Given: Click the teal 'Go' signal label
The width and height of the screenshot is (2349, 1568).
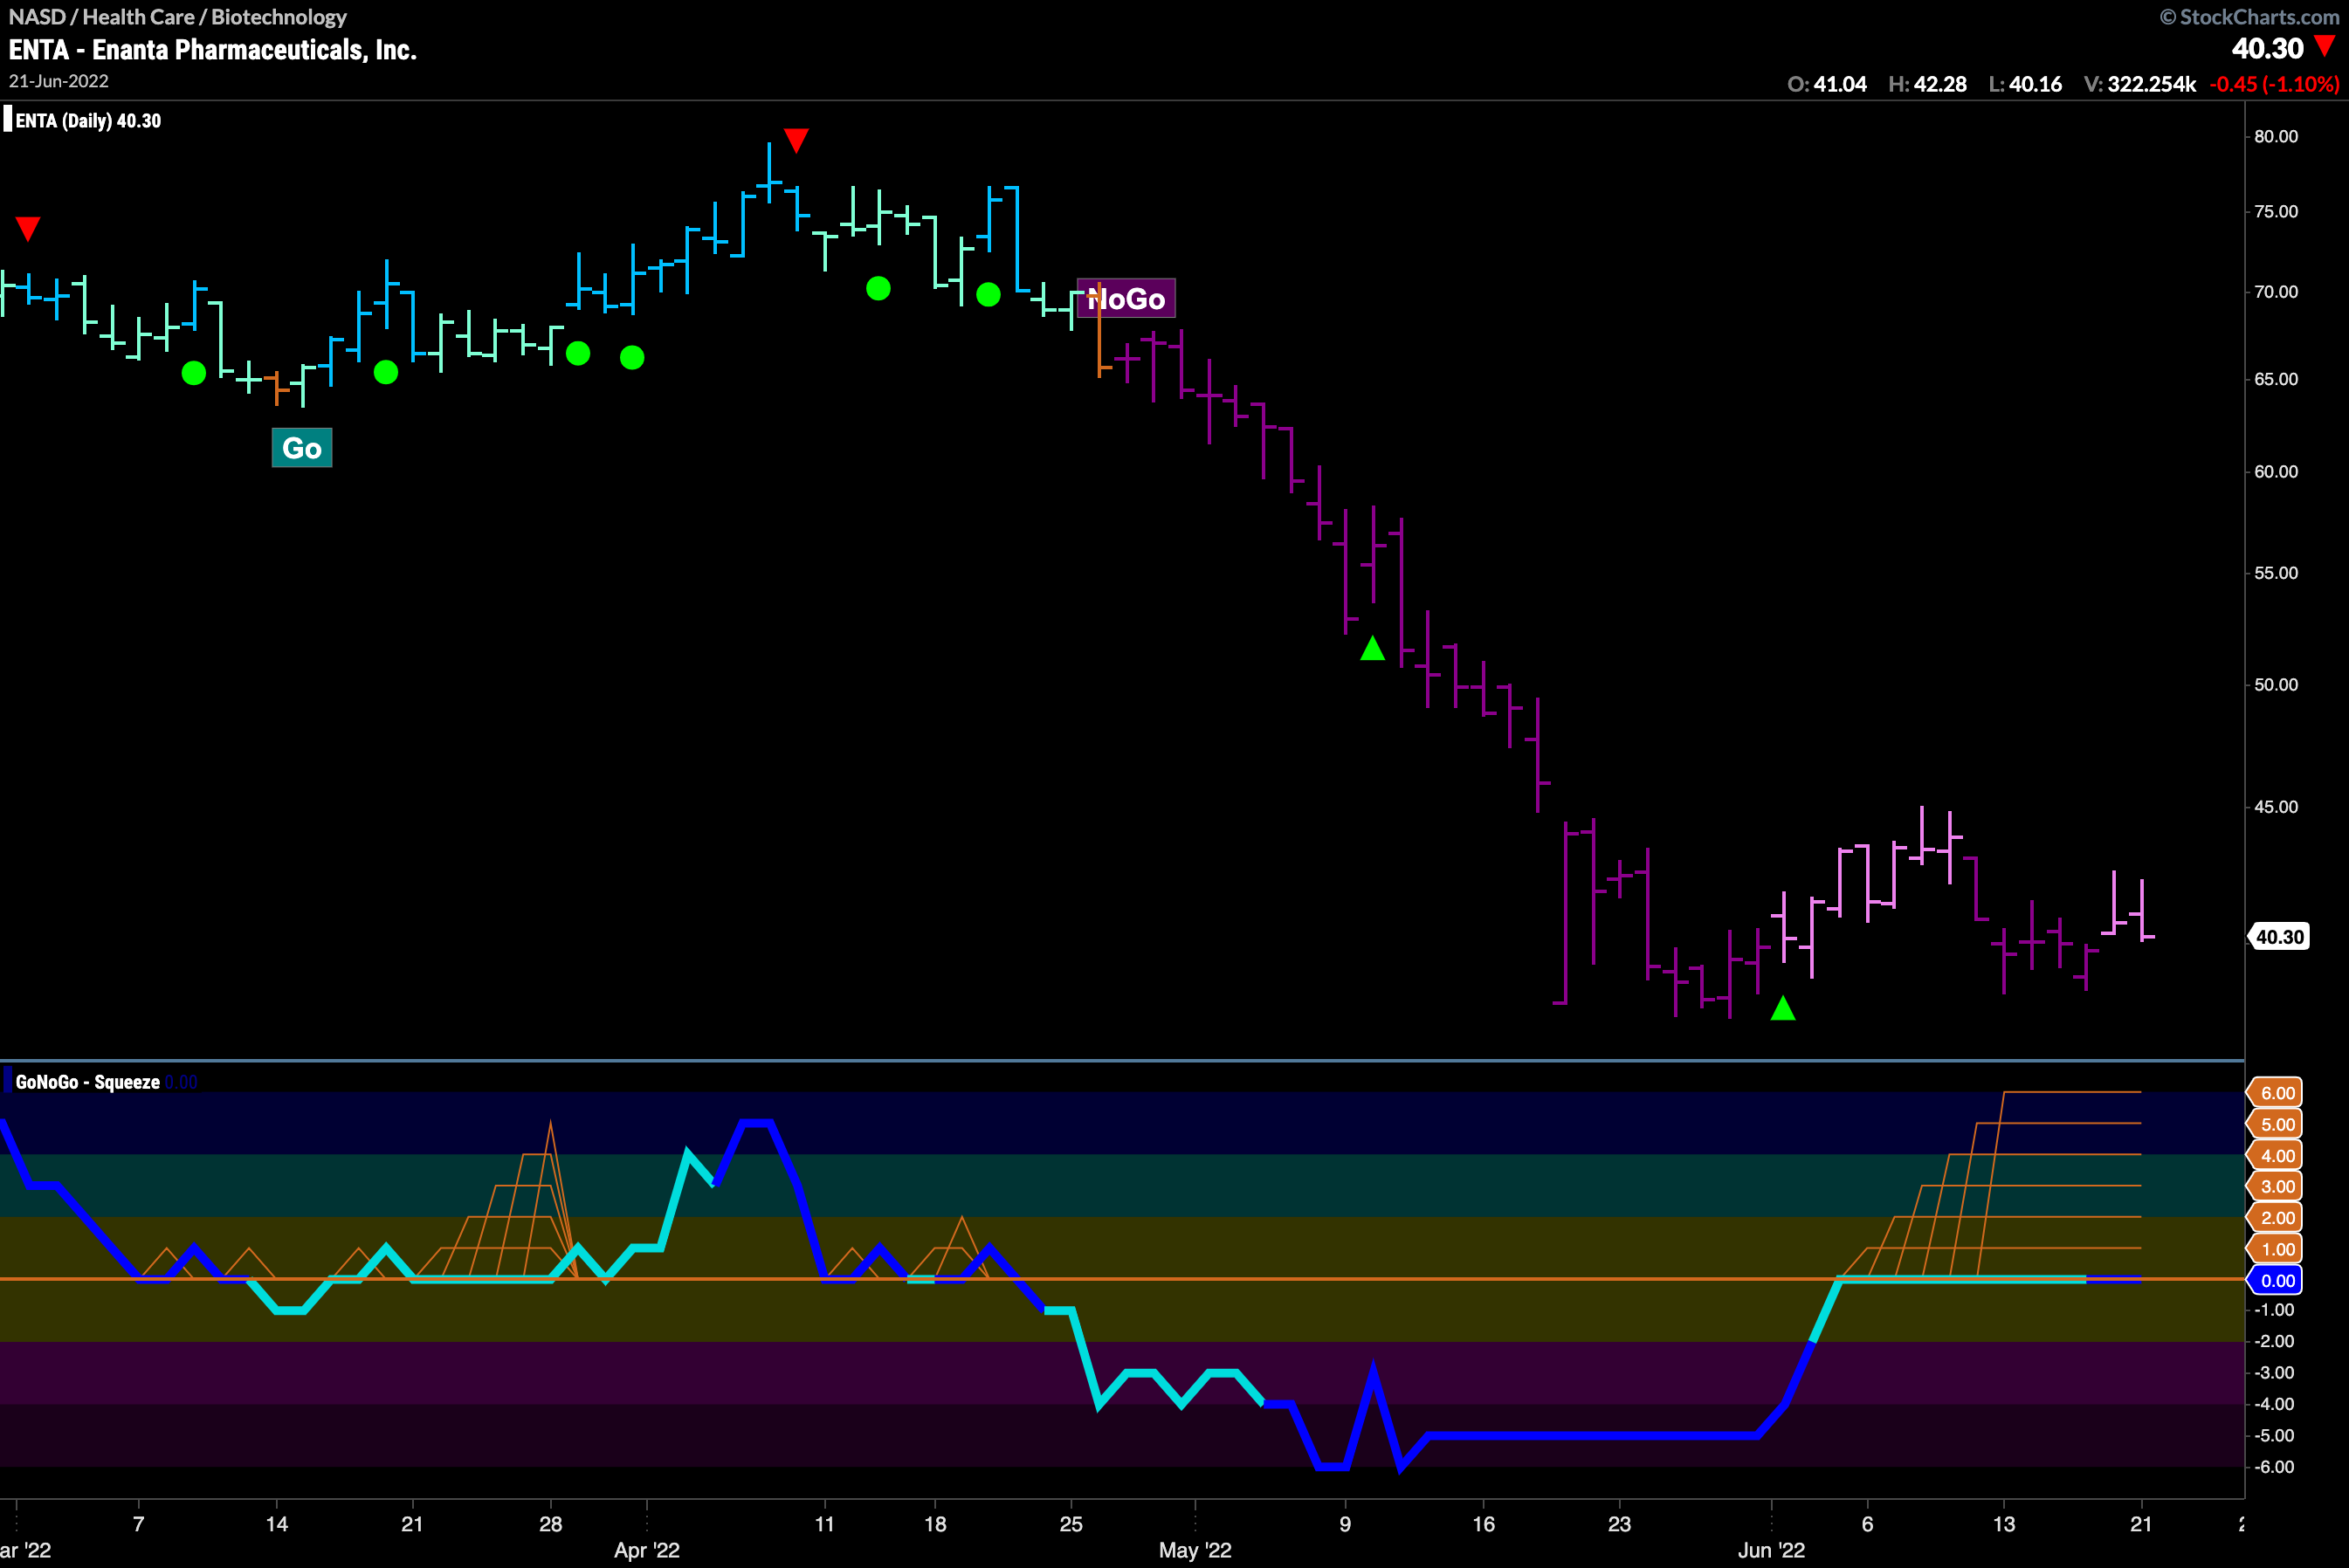Looking at the screenshot, I should (x=302, y=447).
